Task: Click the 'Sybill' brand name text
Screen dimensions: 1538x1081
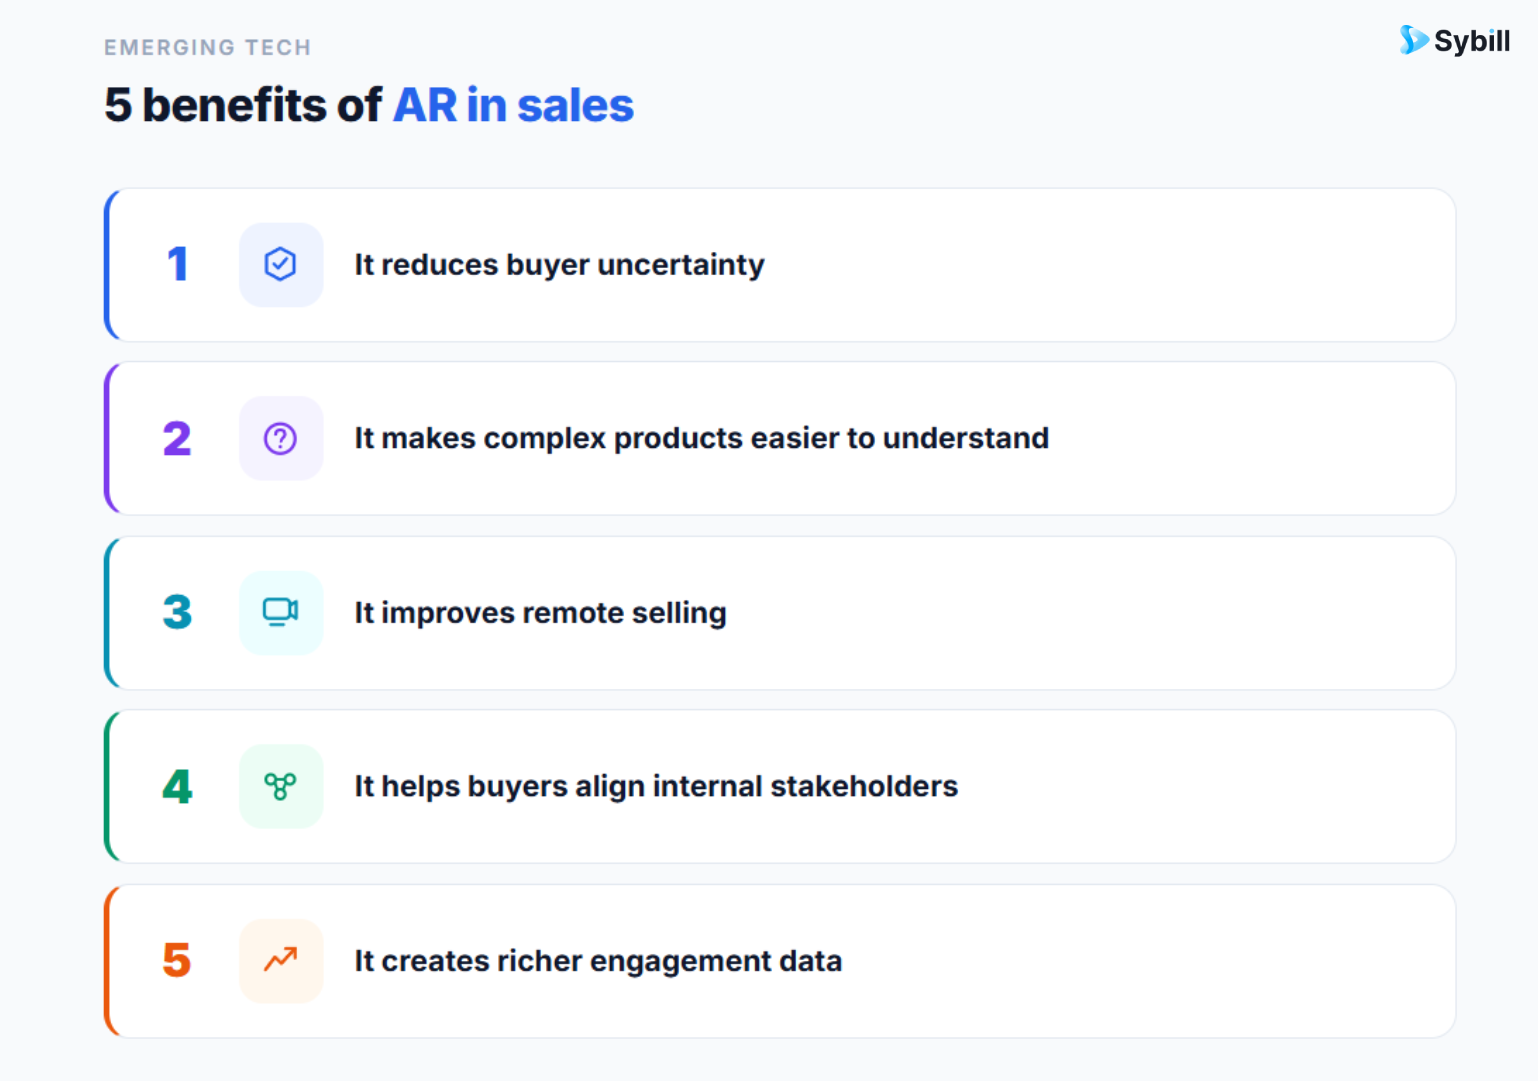Action: (x=1471, y=41)
